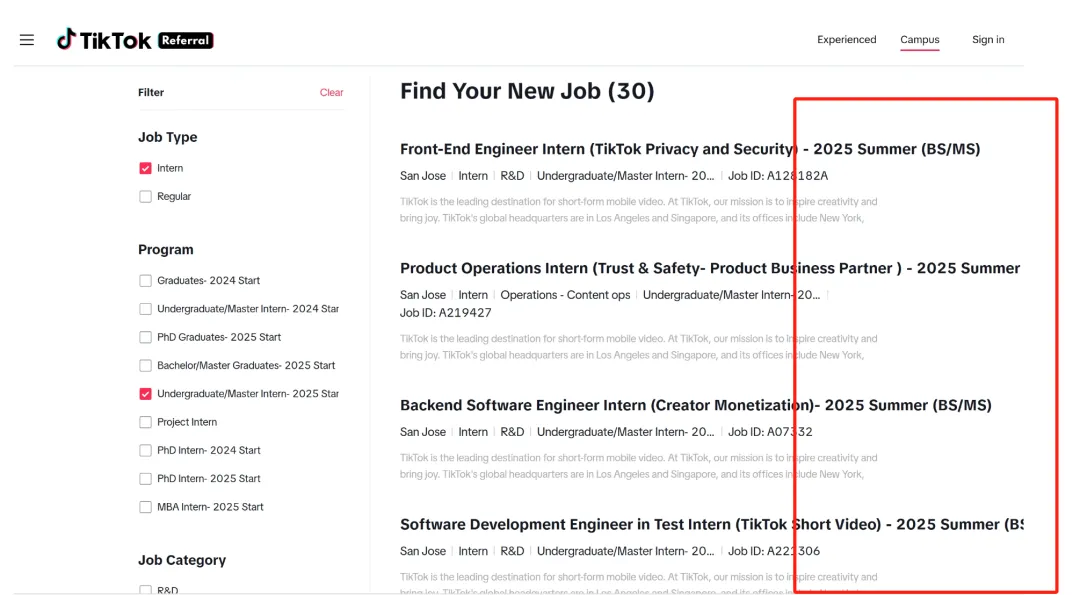Click 'Operations - Content ops' tag
1080x595 pixels.
[565, 295]
